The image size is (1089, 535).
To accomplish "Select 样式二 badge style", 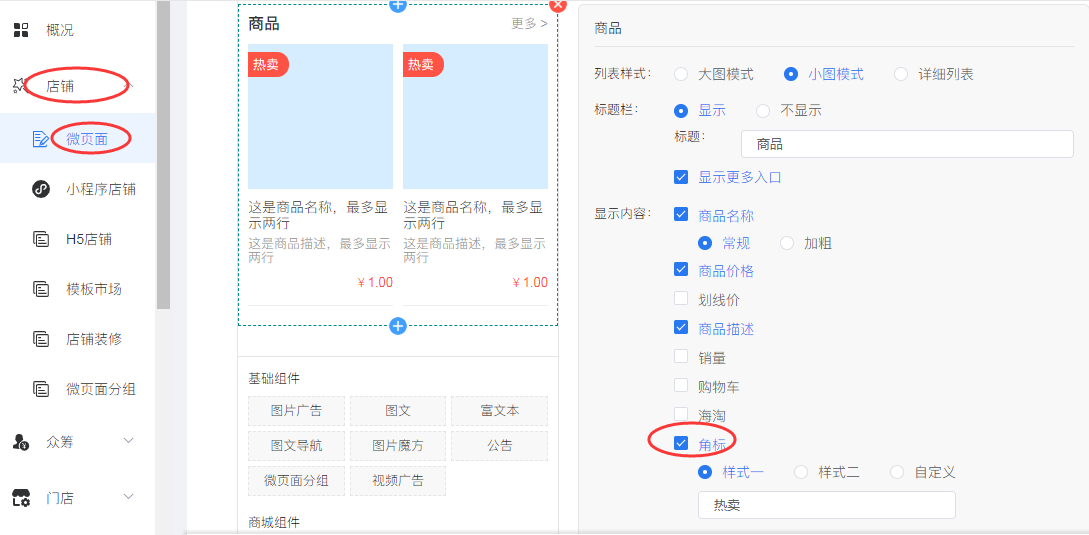I will [801, 472].
